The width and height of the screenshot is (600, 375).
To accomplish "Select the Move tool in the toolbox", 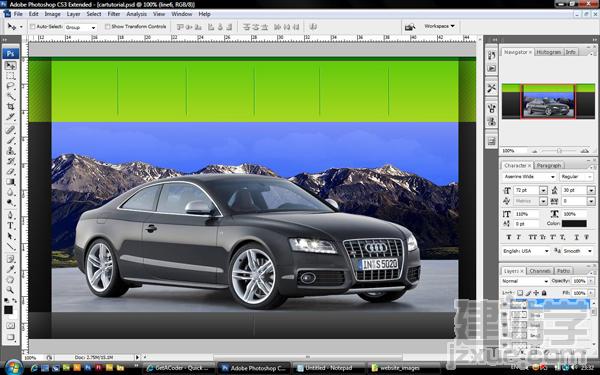I will tap(10, 65).
